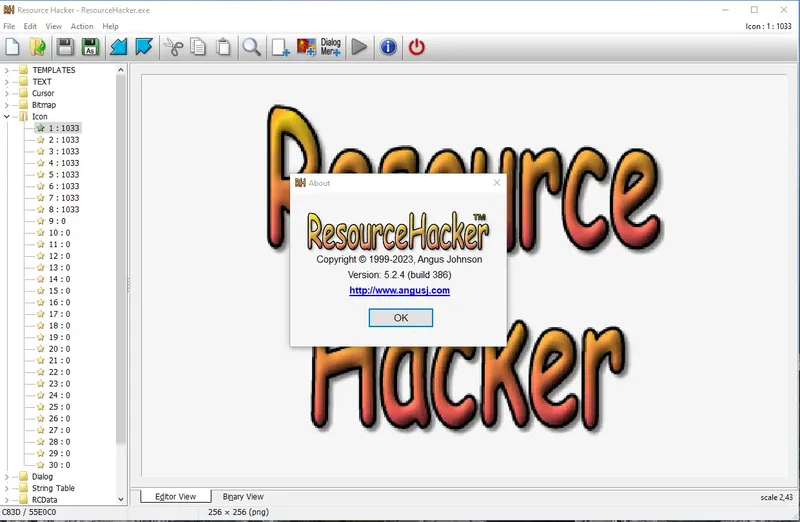Click the New blank script toolbar icon
The image size is (800, 522).
click(x=12, y=47)
